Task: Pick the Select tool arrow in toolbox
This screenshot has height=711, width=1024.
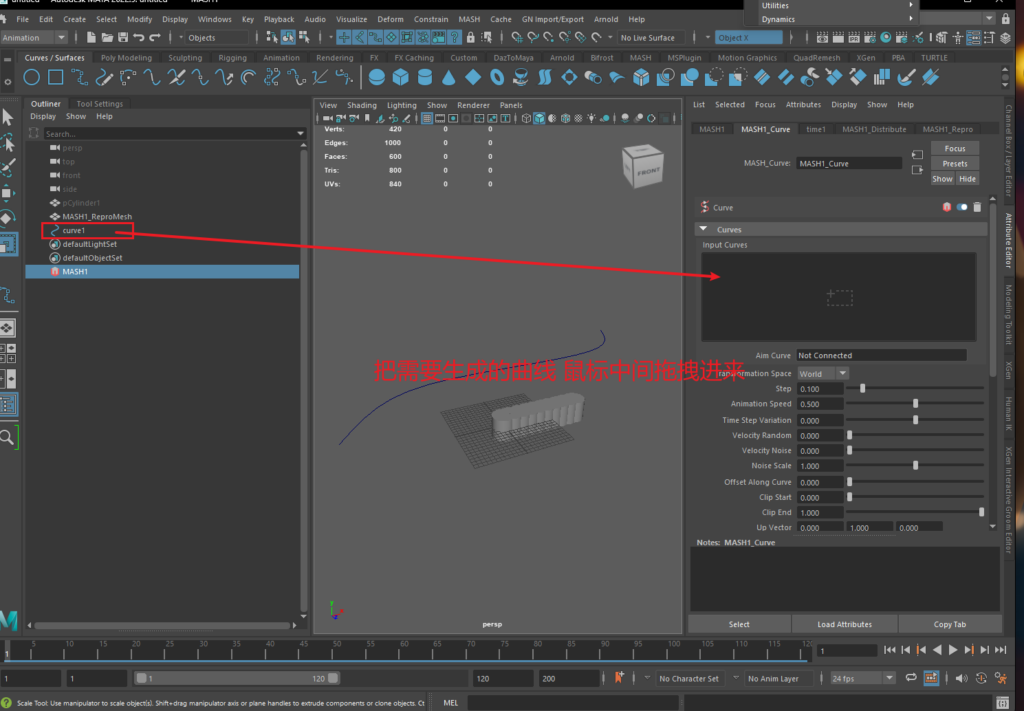Action: (8, 118)
